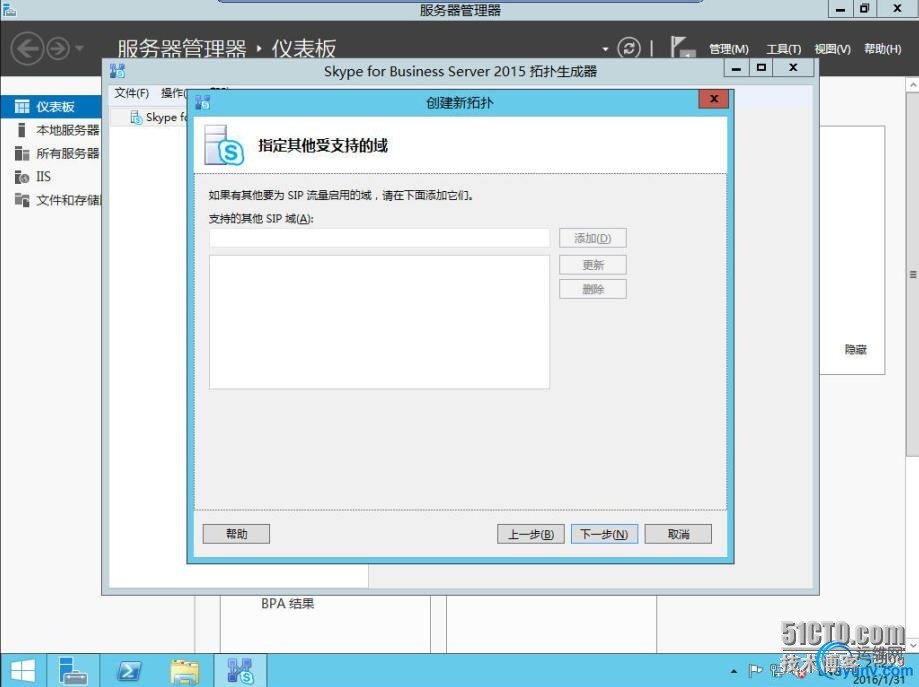
Task: Continue with 下一步(N)
Action: click(x=604, y=534)
